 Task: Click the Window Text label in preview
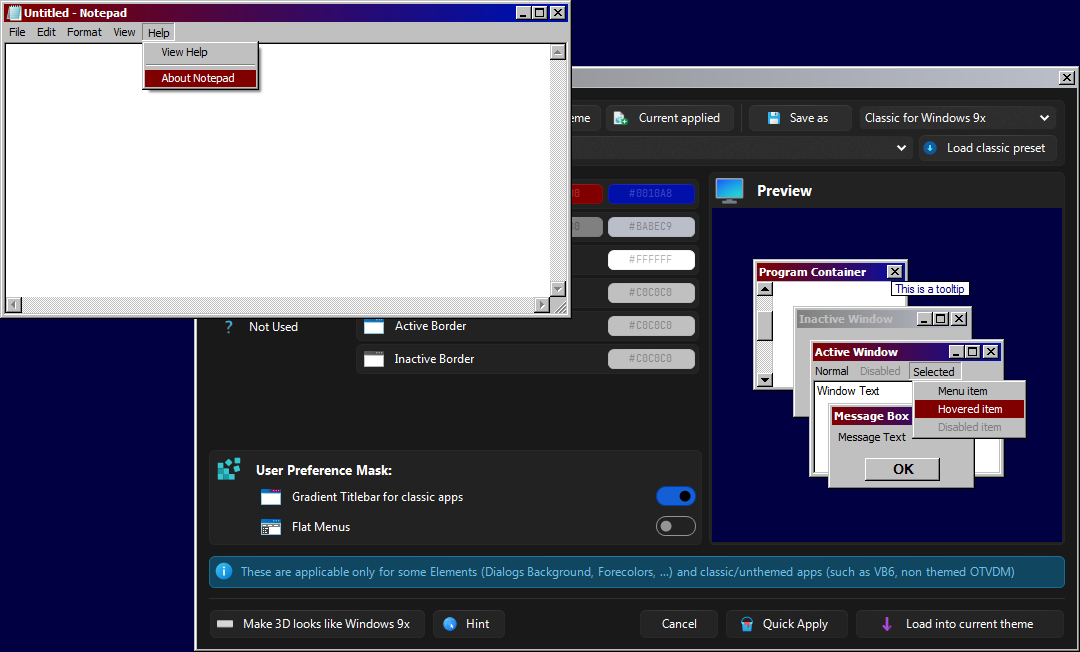[848, 391]
